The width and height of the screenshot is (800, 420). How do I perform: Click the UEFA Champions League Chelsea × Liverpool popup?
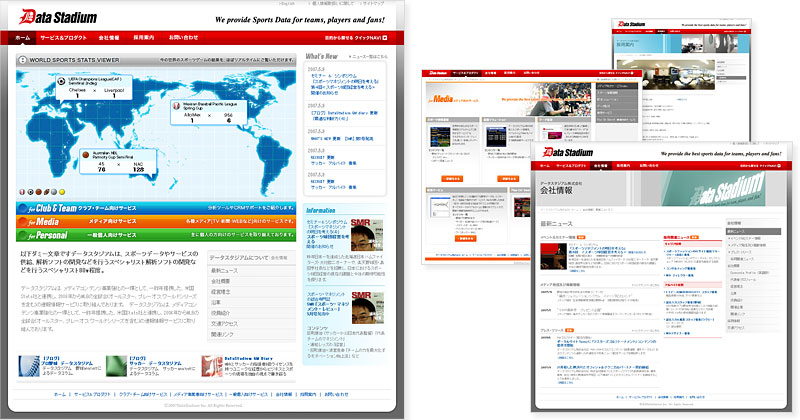[94, 88]
